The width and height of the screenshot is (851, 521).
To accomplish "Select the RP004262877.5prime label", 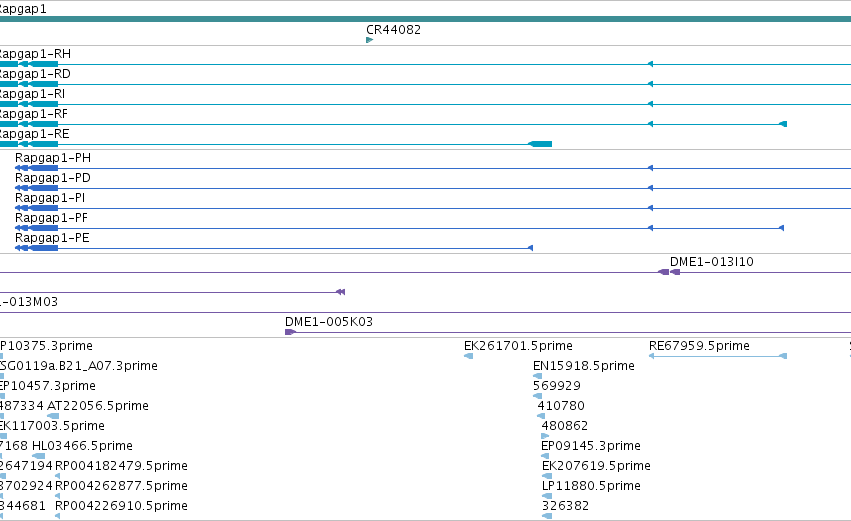I will [x=122, y=486].
